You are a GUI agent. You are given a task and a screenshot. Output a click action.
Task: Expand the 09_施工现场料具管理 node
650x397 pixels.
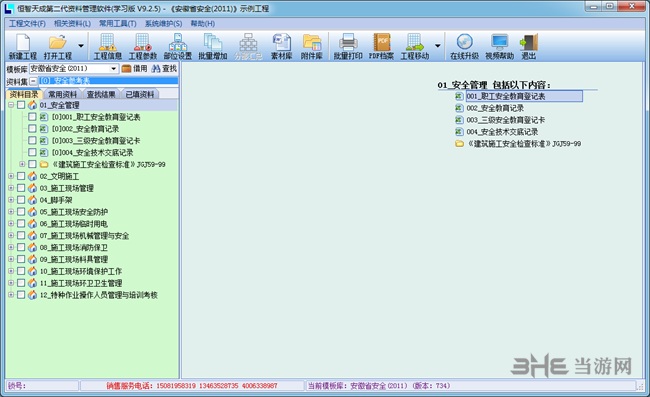[11, 259]
